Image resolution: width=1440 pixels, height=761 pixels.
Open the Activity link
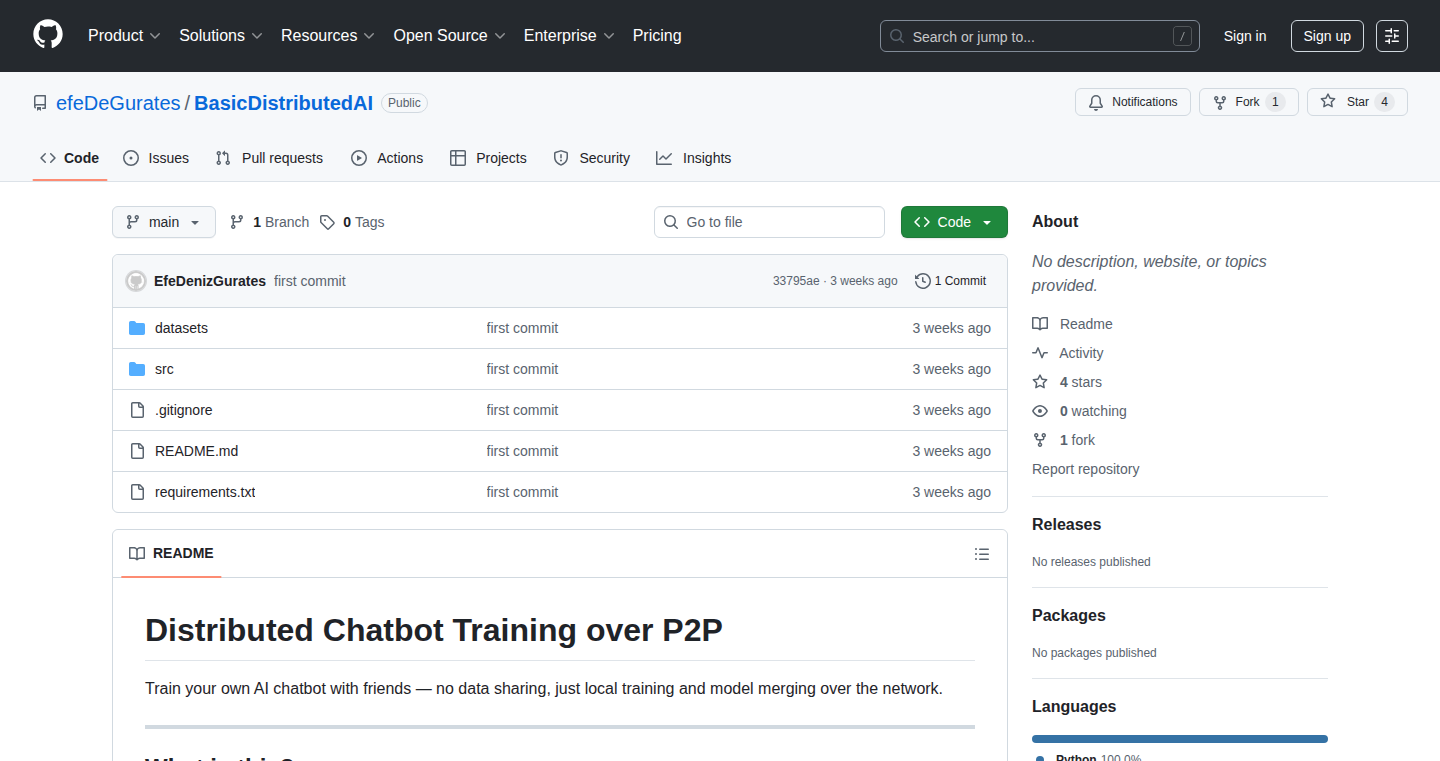tap(1068, 353)
